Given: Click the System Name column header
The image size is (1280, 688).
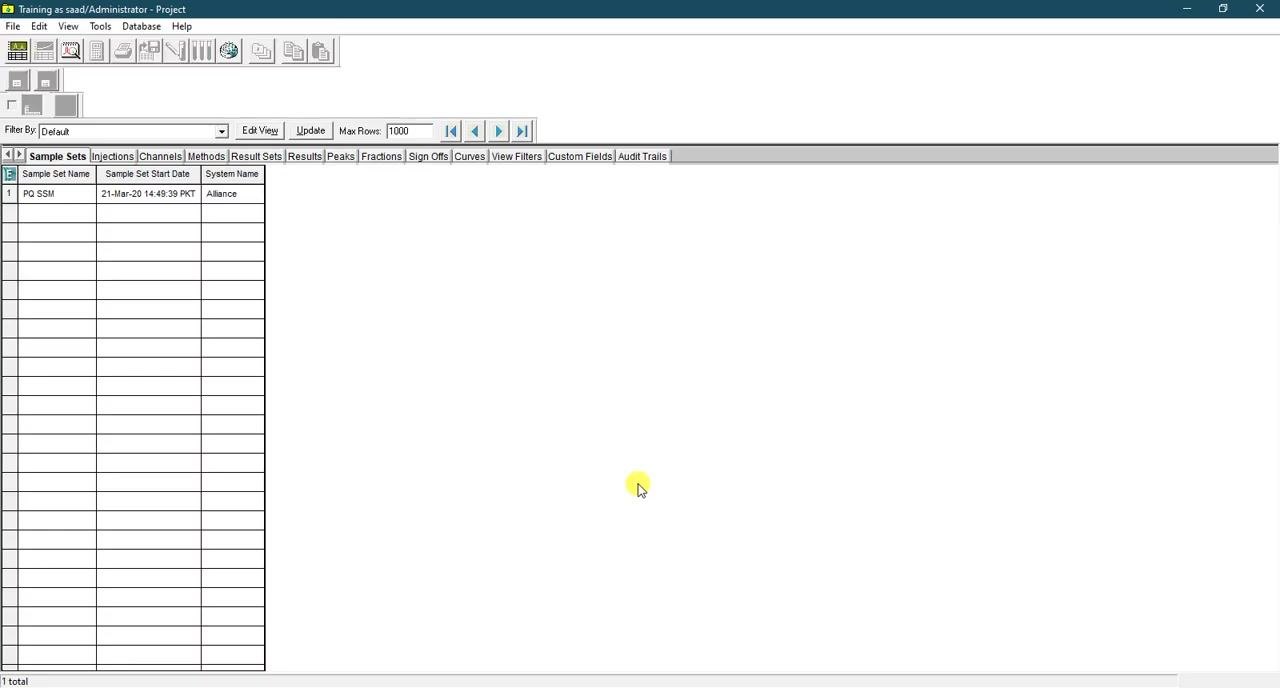Looking at the screenshot, I should [232, 174].
